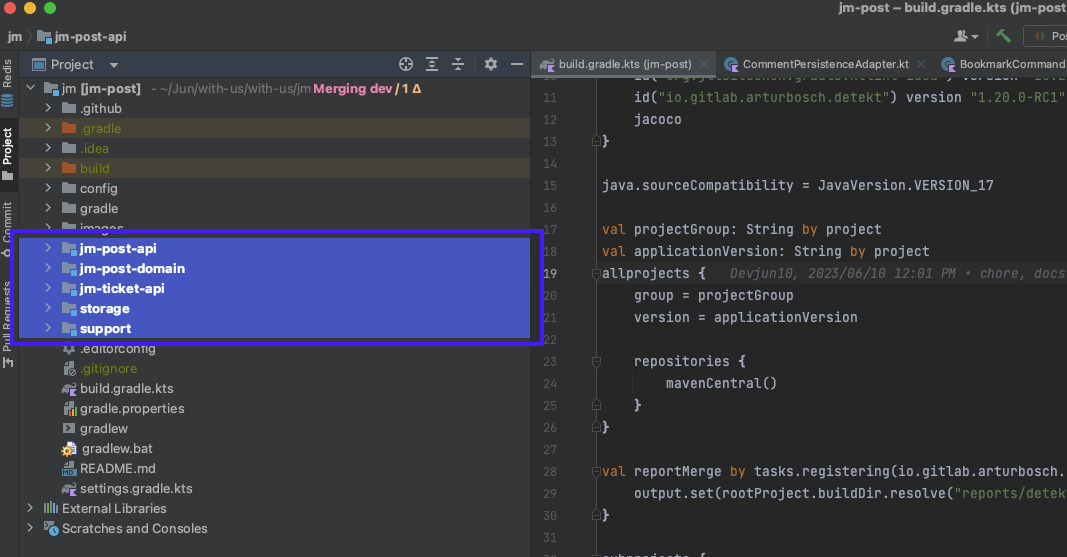Expand the jm-post-domain module
Screen dimensions: 1067x557
coord(48,268)
